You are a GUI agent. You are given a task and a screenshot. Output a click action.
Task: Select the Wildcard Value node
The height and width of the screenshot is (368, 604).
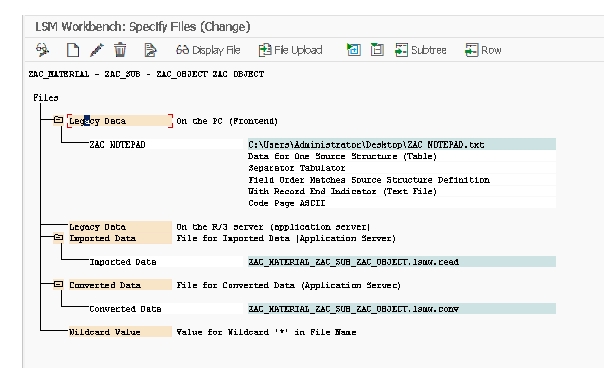[x=120, y=332]
